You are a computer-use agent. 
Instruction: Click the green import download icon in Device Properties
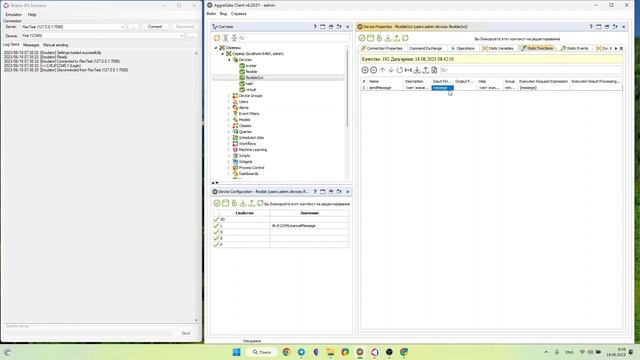click(x=388, y=38)
